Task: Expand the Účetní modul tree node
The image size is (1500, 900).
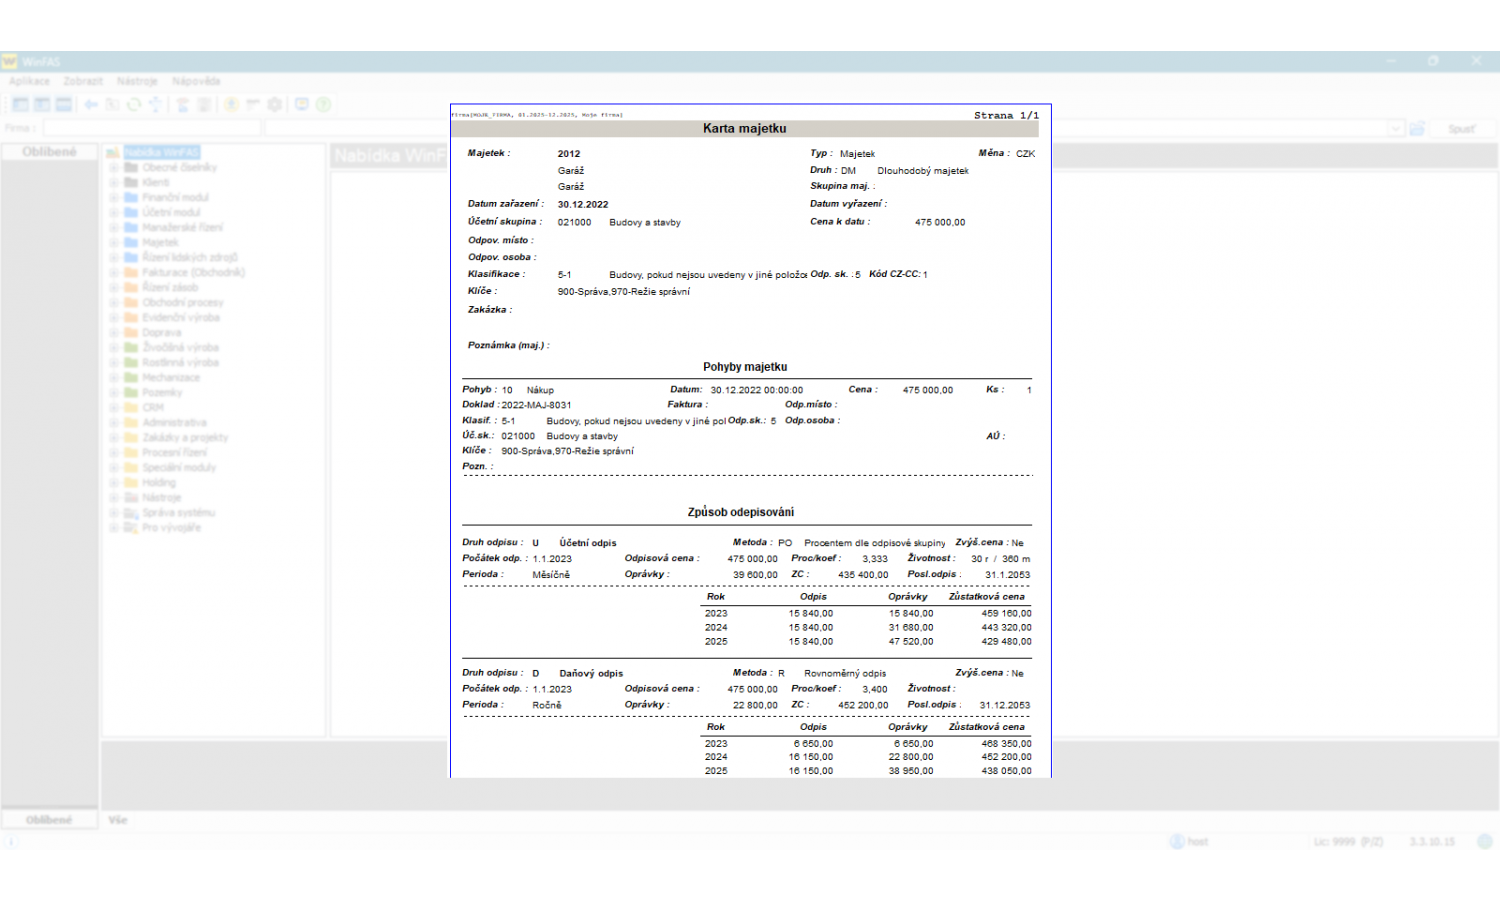Action: coord(114,212)
